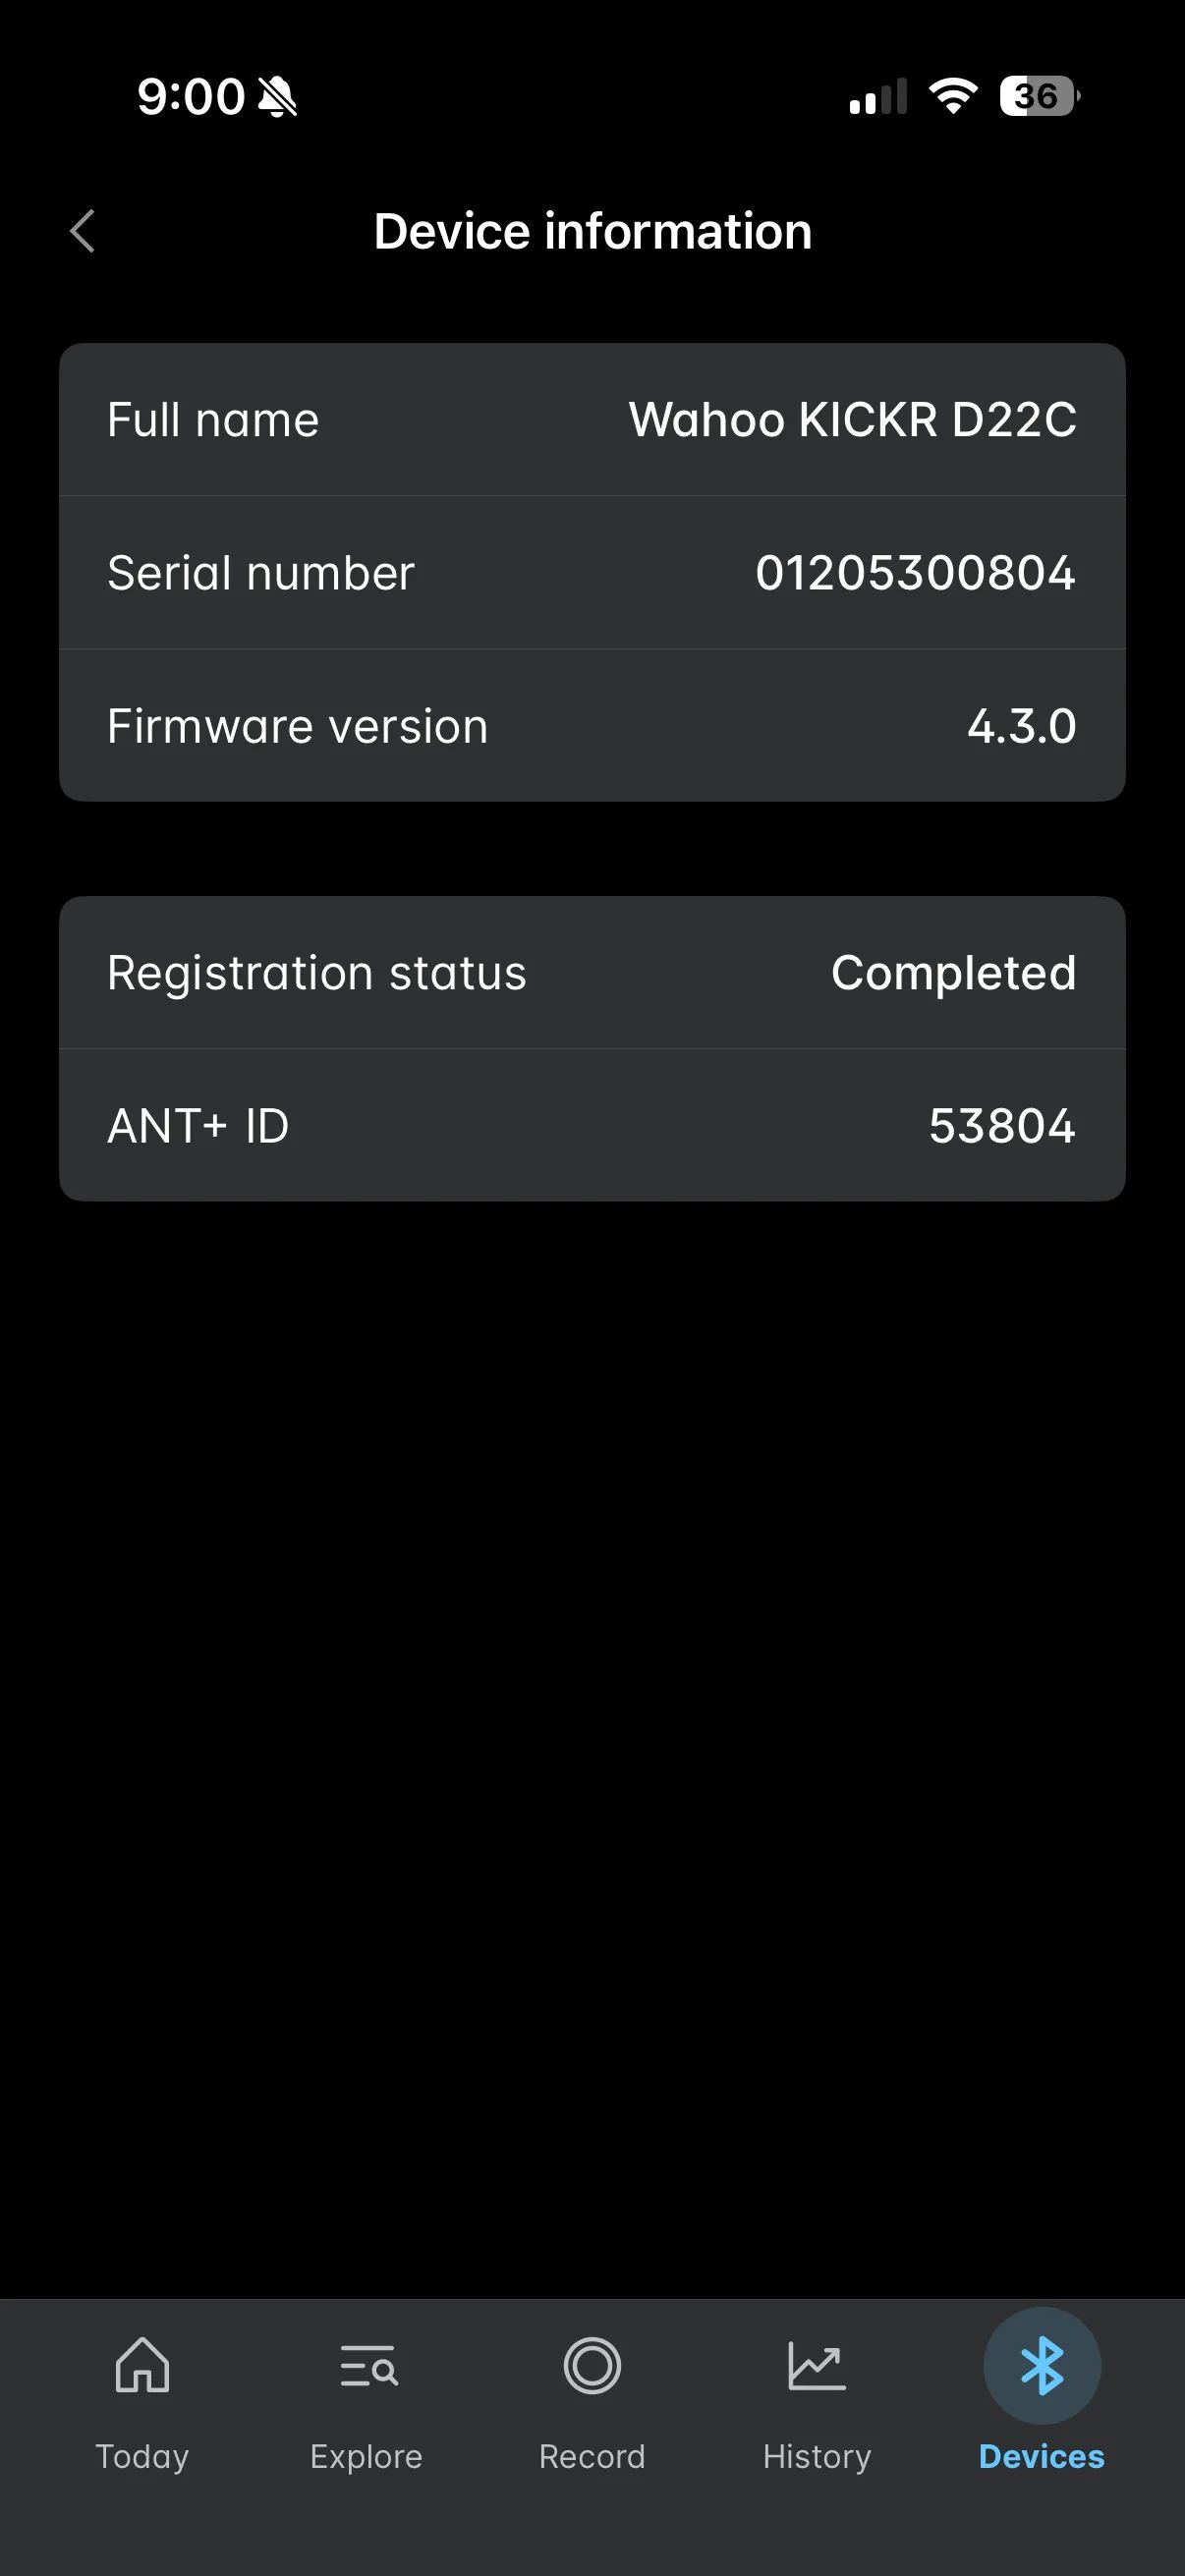Tap the back chevron arrow
1185x2576 pixels.
click(83, 232)
